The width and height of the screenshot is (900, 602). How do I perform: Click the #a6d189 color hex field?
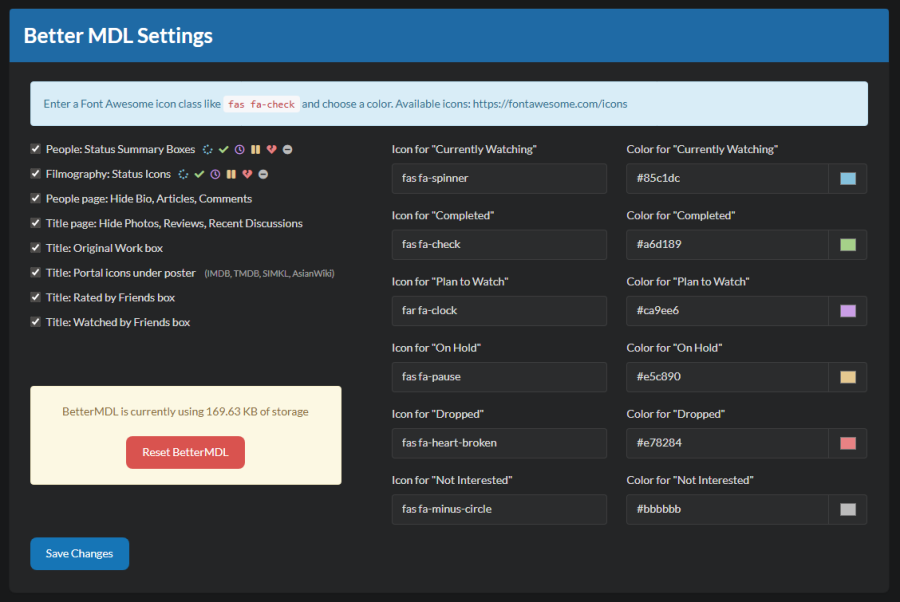coord(727,244)
